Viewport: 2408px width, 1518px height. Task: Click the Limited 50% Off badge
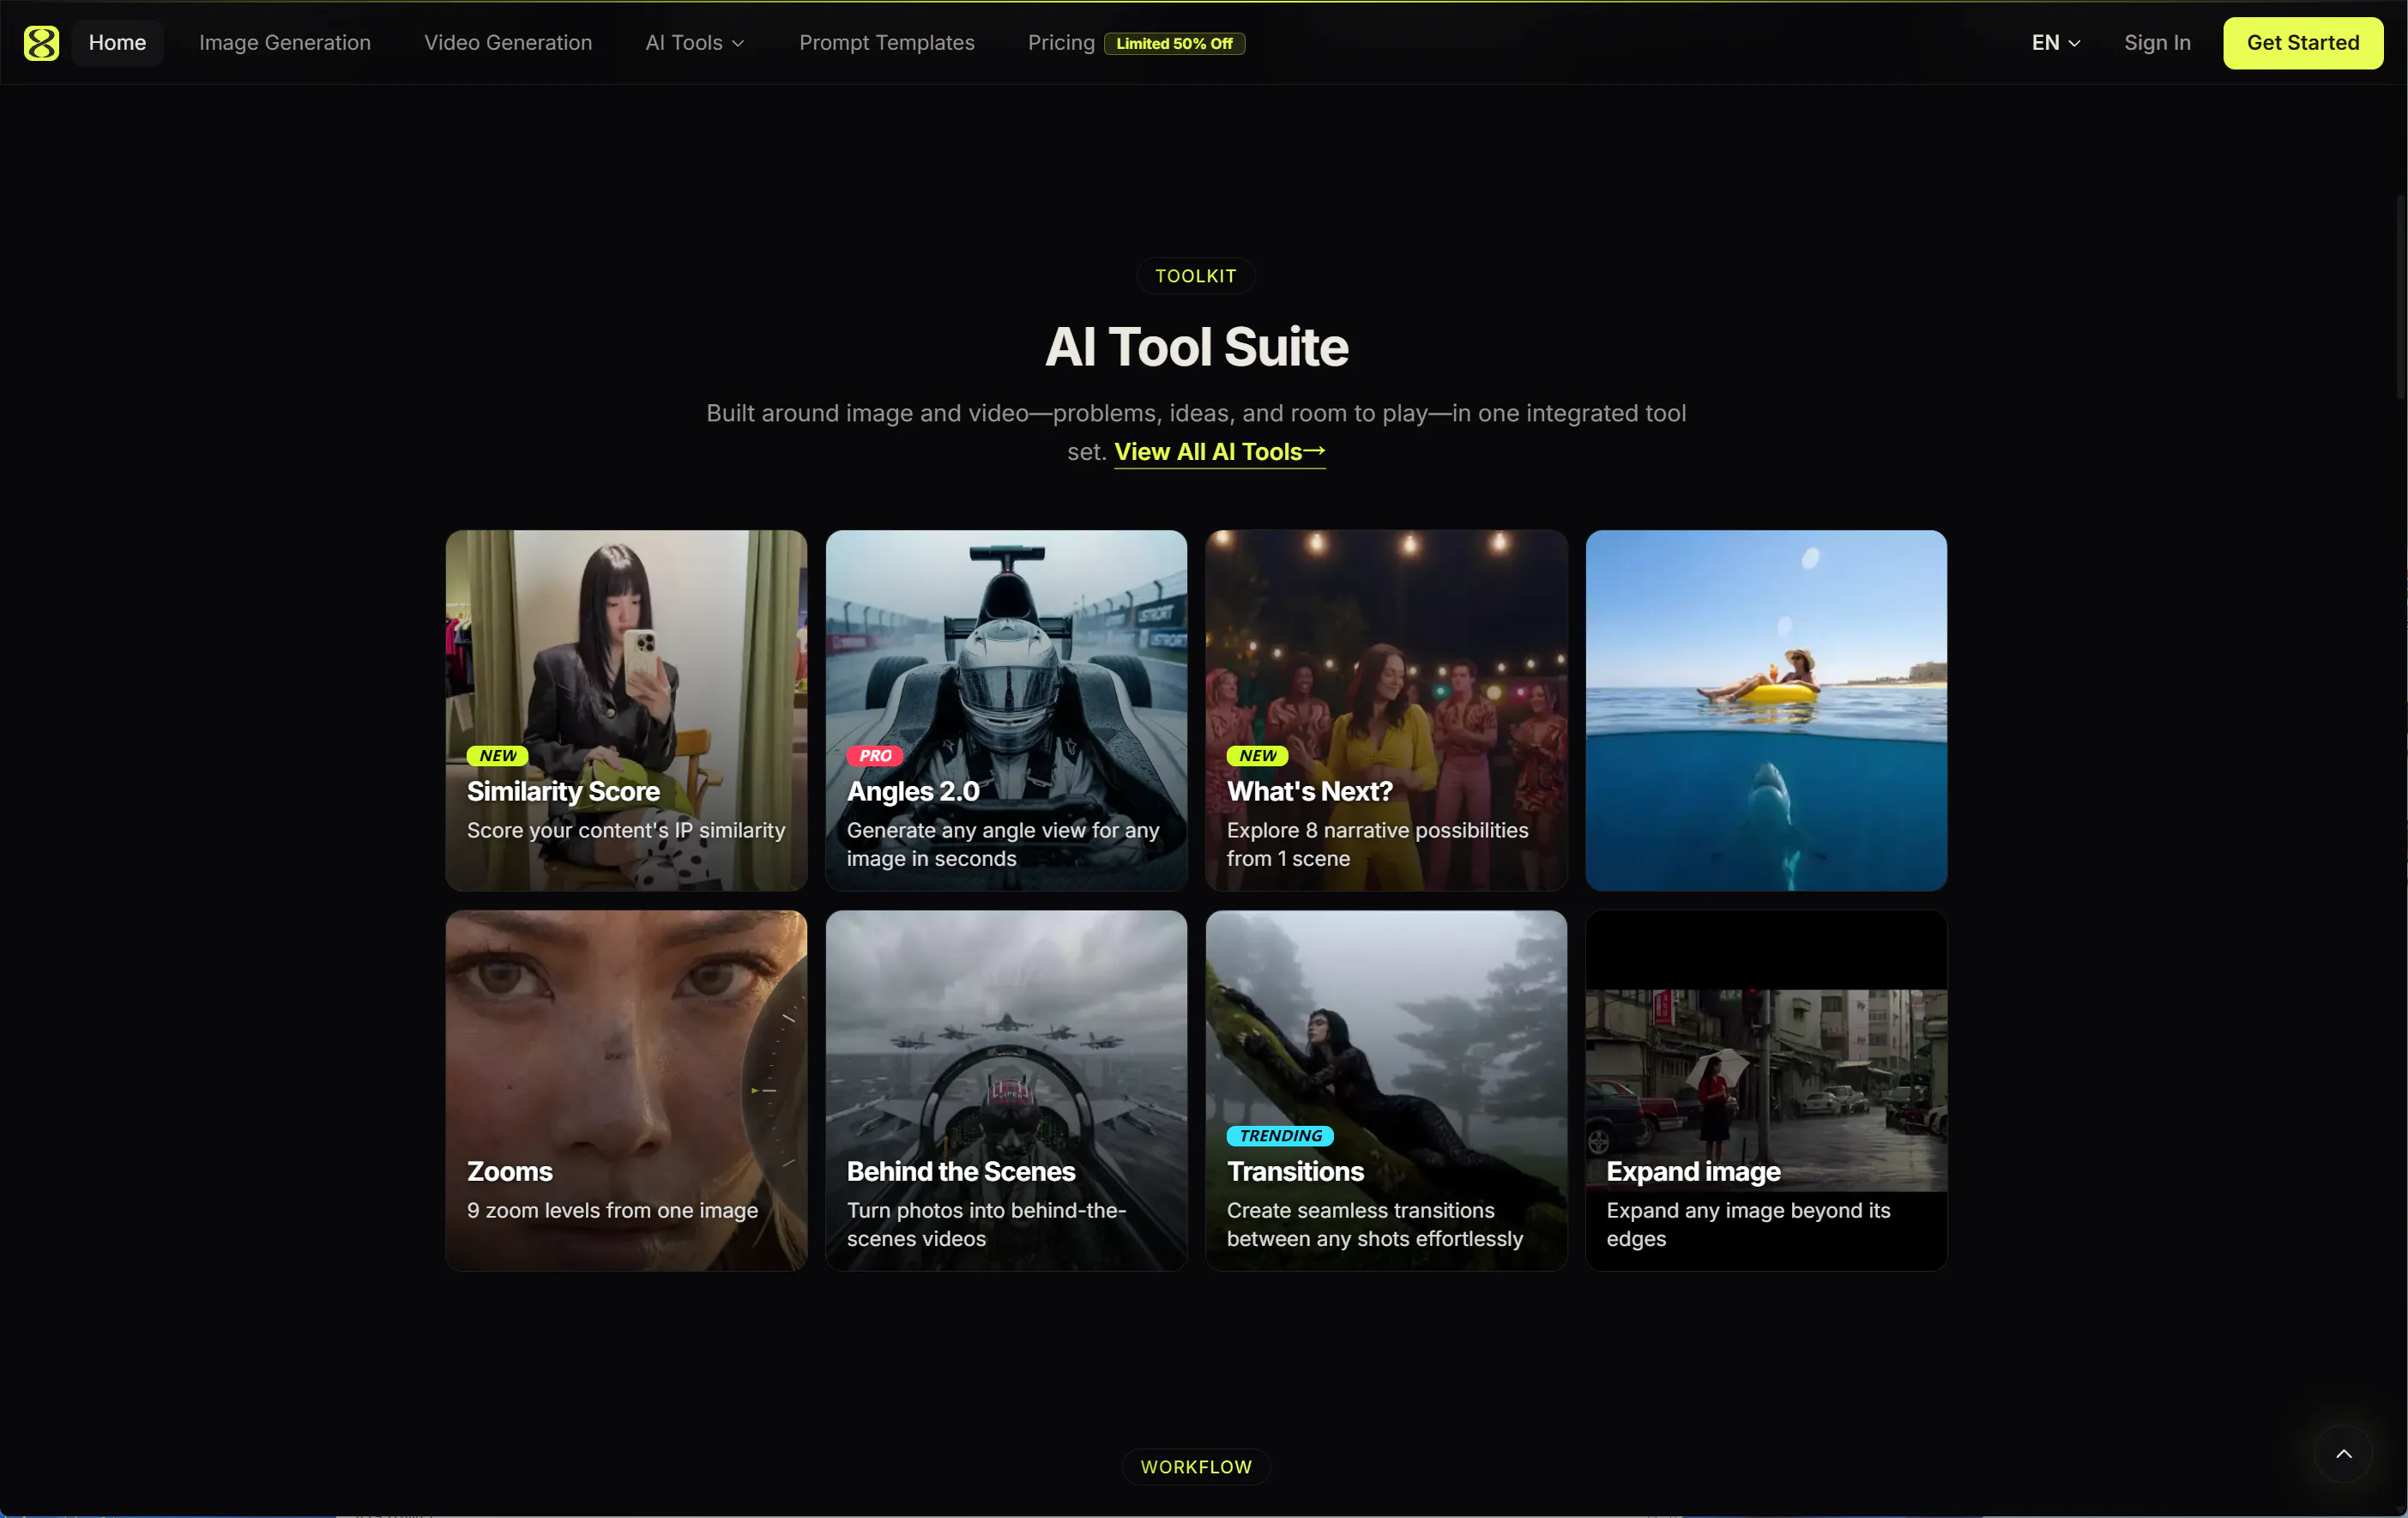coord(1174,44)
